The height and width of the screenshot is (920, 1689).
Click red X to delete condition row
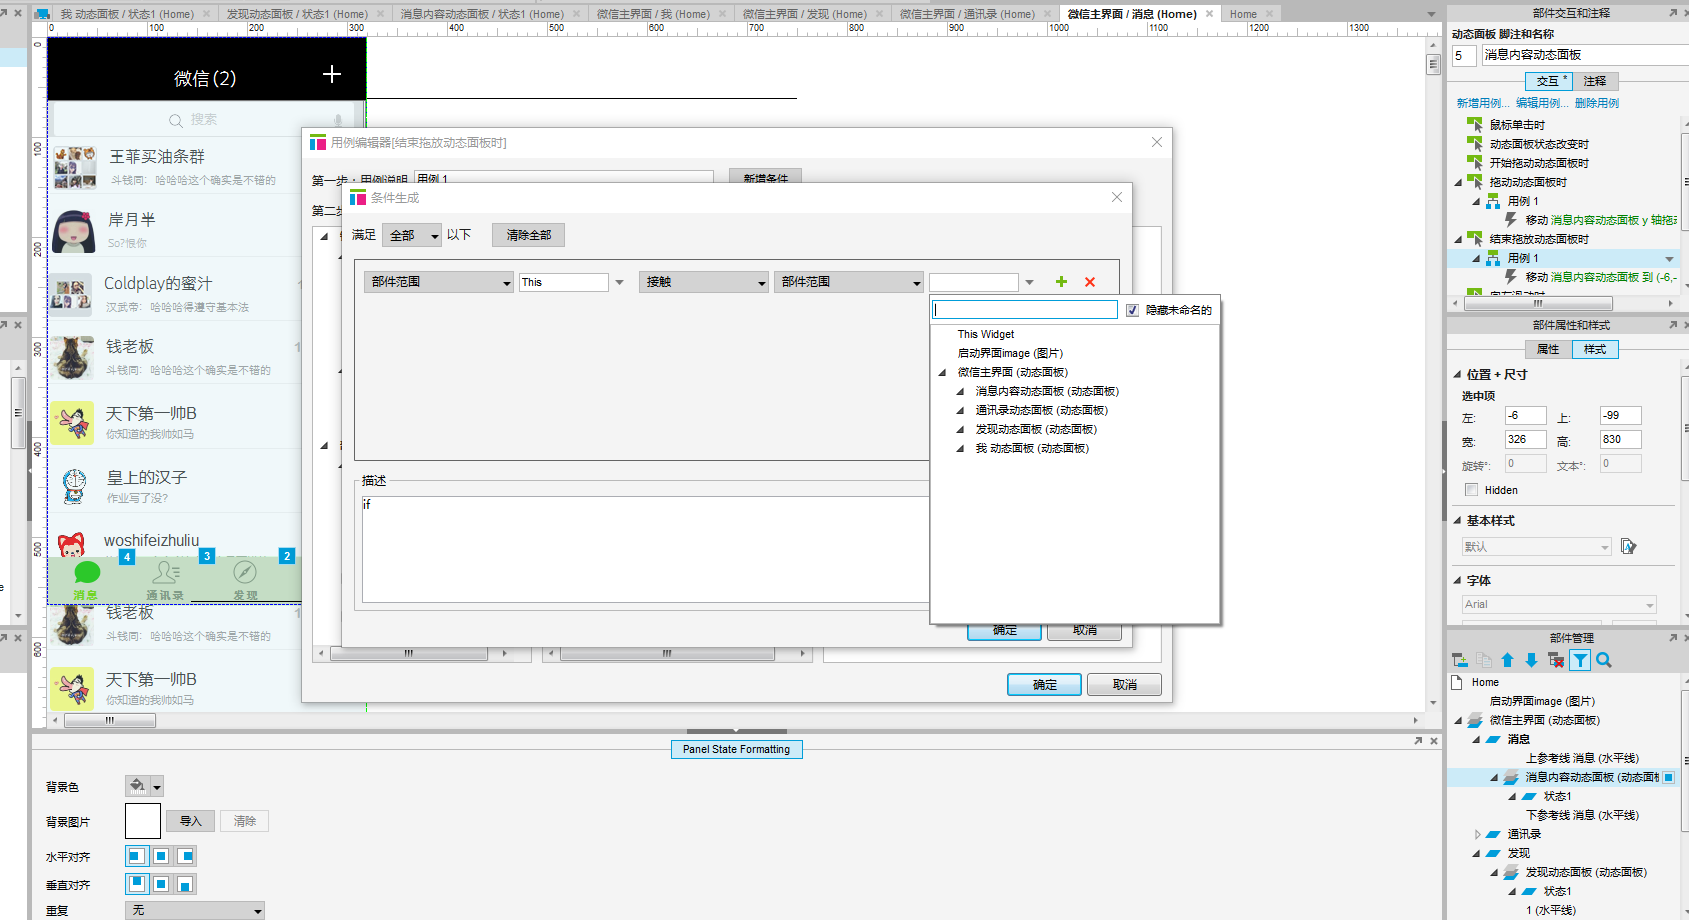[1090, 282]
